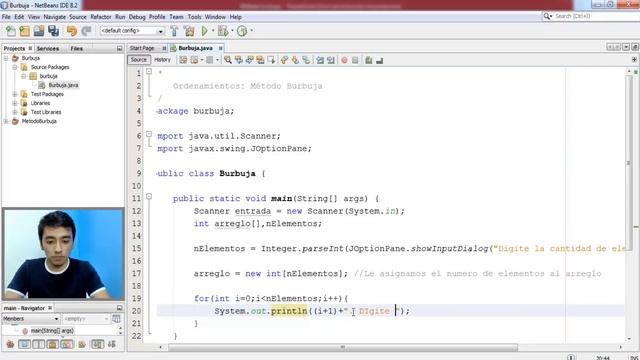Open the Refactor menu

pos(101,17)
